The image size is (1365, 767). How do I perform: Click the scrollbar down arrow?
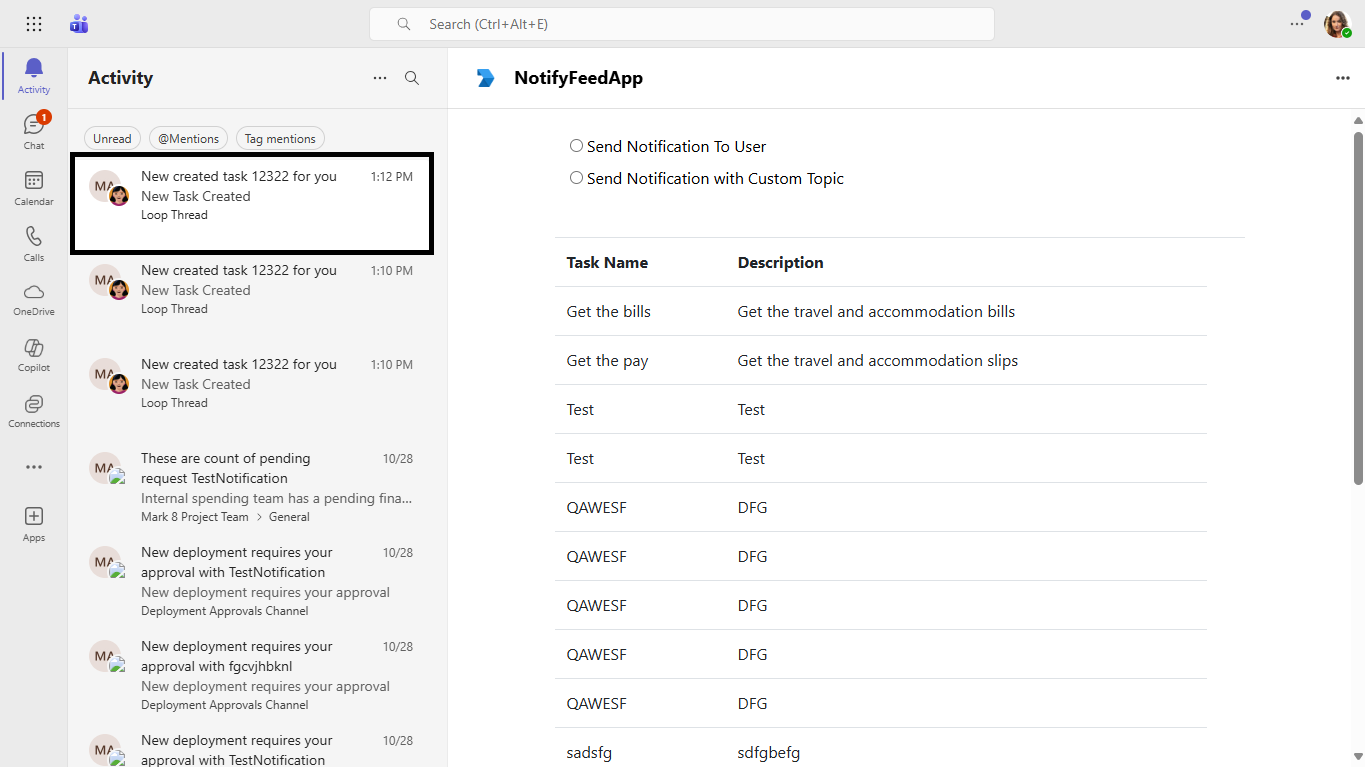(x=1358, y=757)
